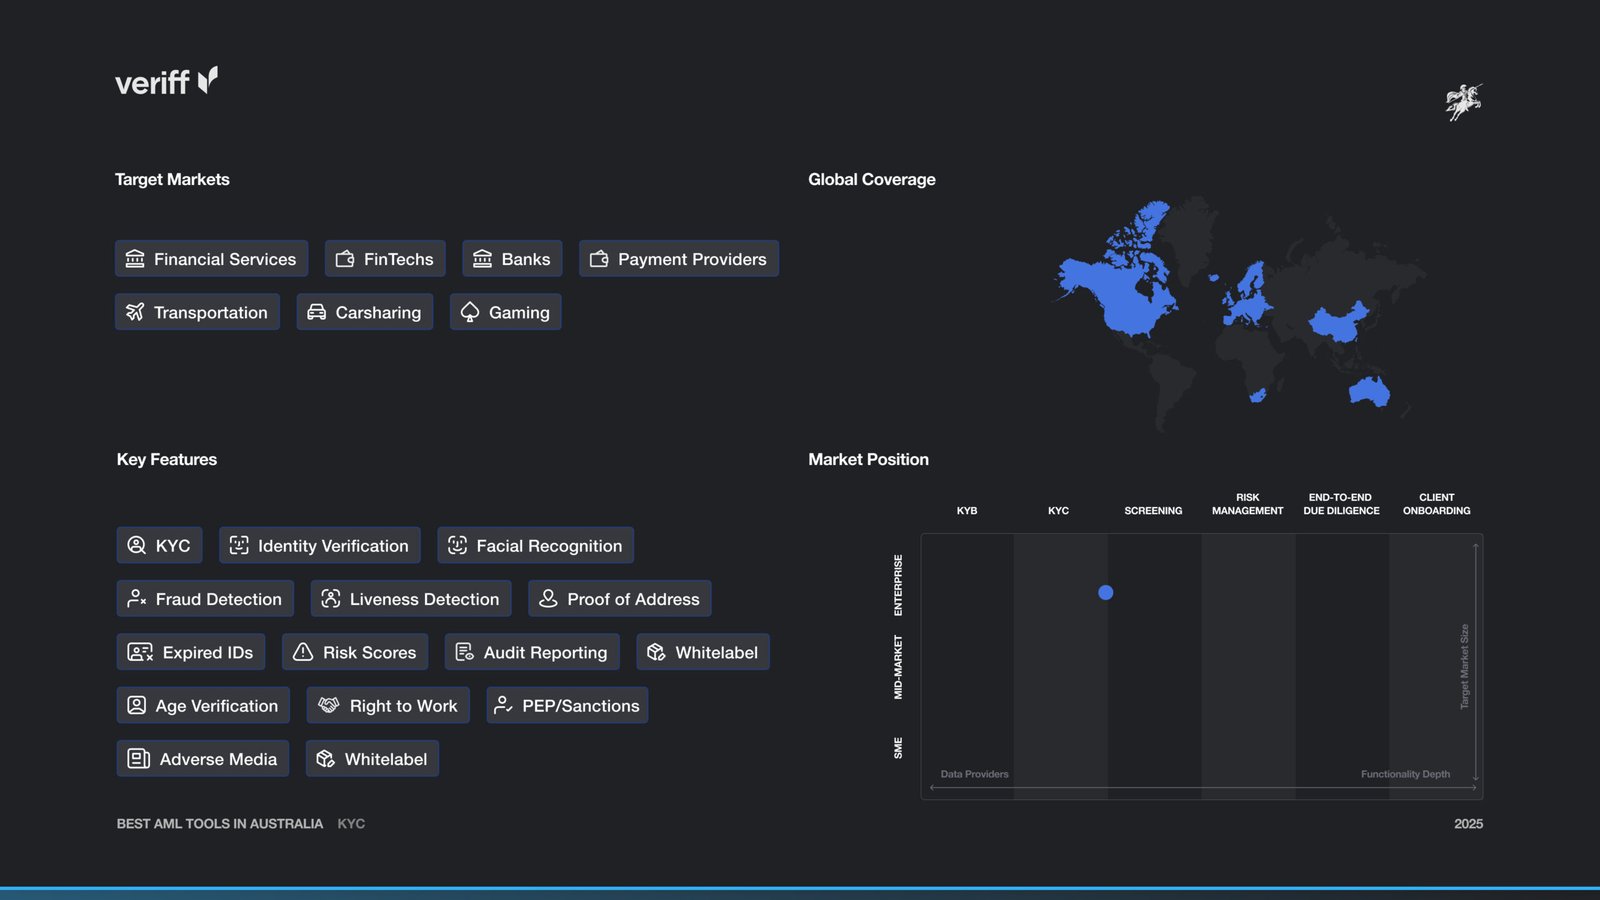Click the 'veriff' wordmark text
Screen dimensions: 1600x900
coord(152,82)
